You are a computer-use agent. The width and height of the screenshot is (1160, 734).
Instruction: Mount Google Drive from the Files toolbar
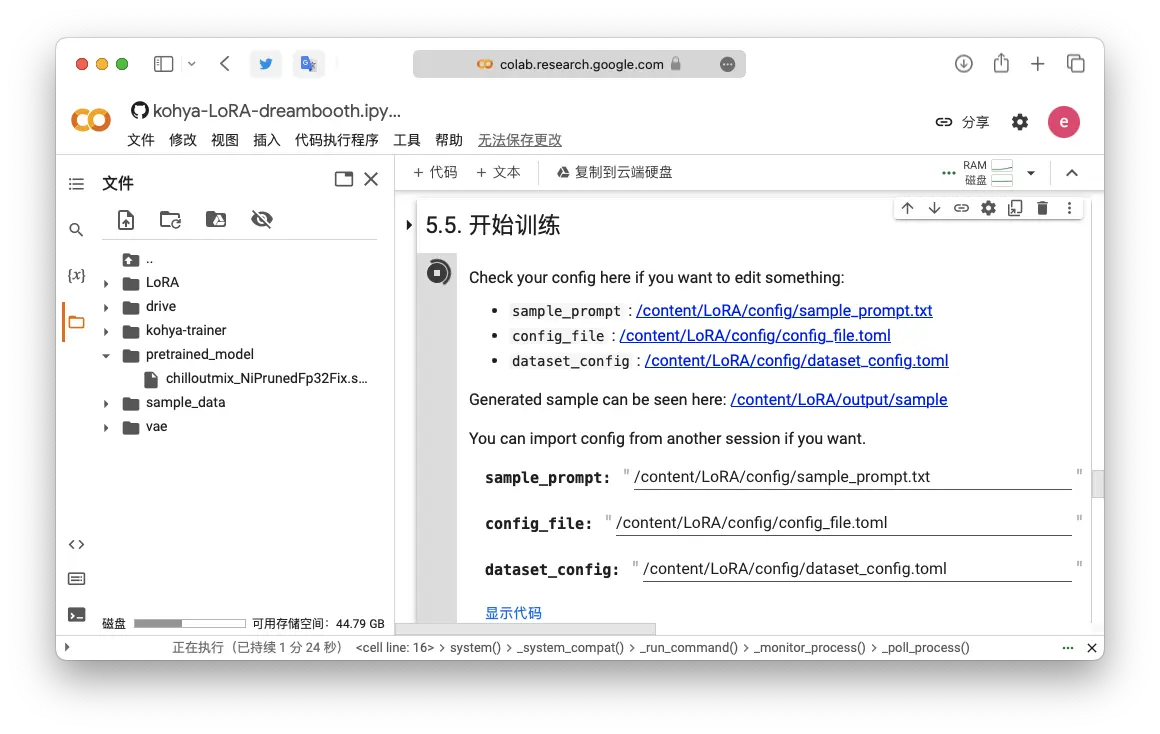coord(216,220)
